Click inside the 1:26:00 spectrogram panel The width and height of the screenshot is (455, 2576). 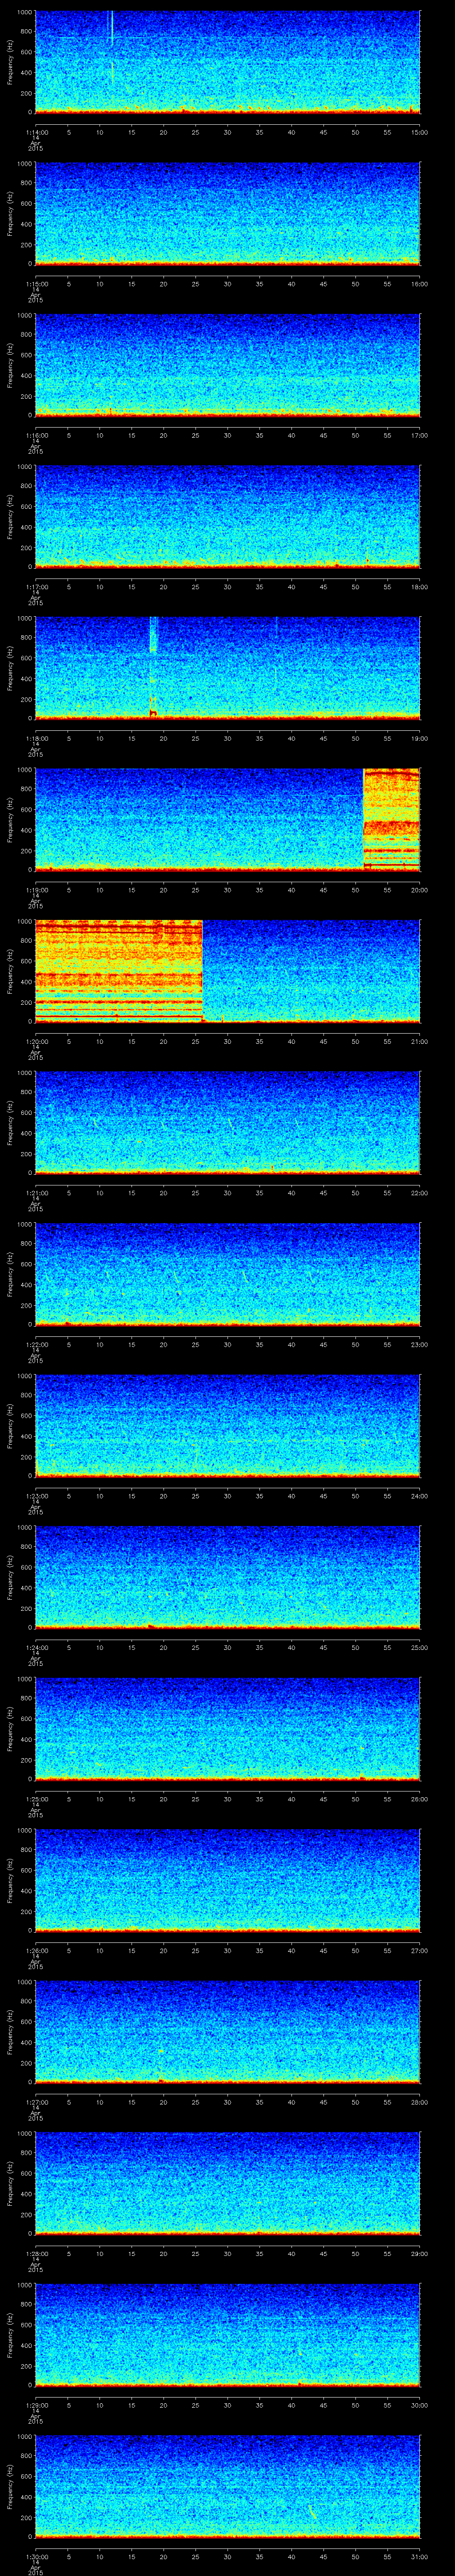(x=227, y=1880)
